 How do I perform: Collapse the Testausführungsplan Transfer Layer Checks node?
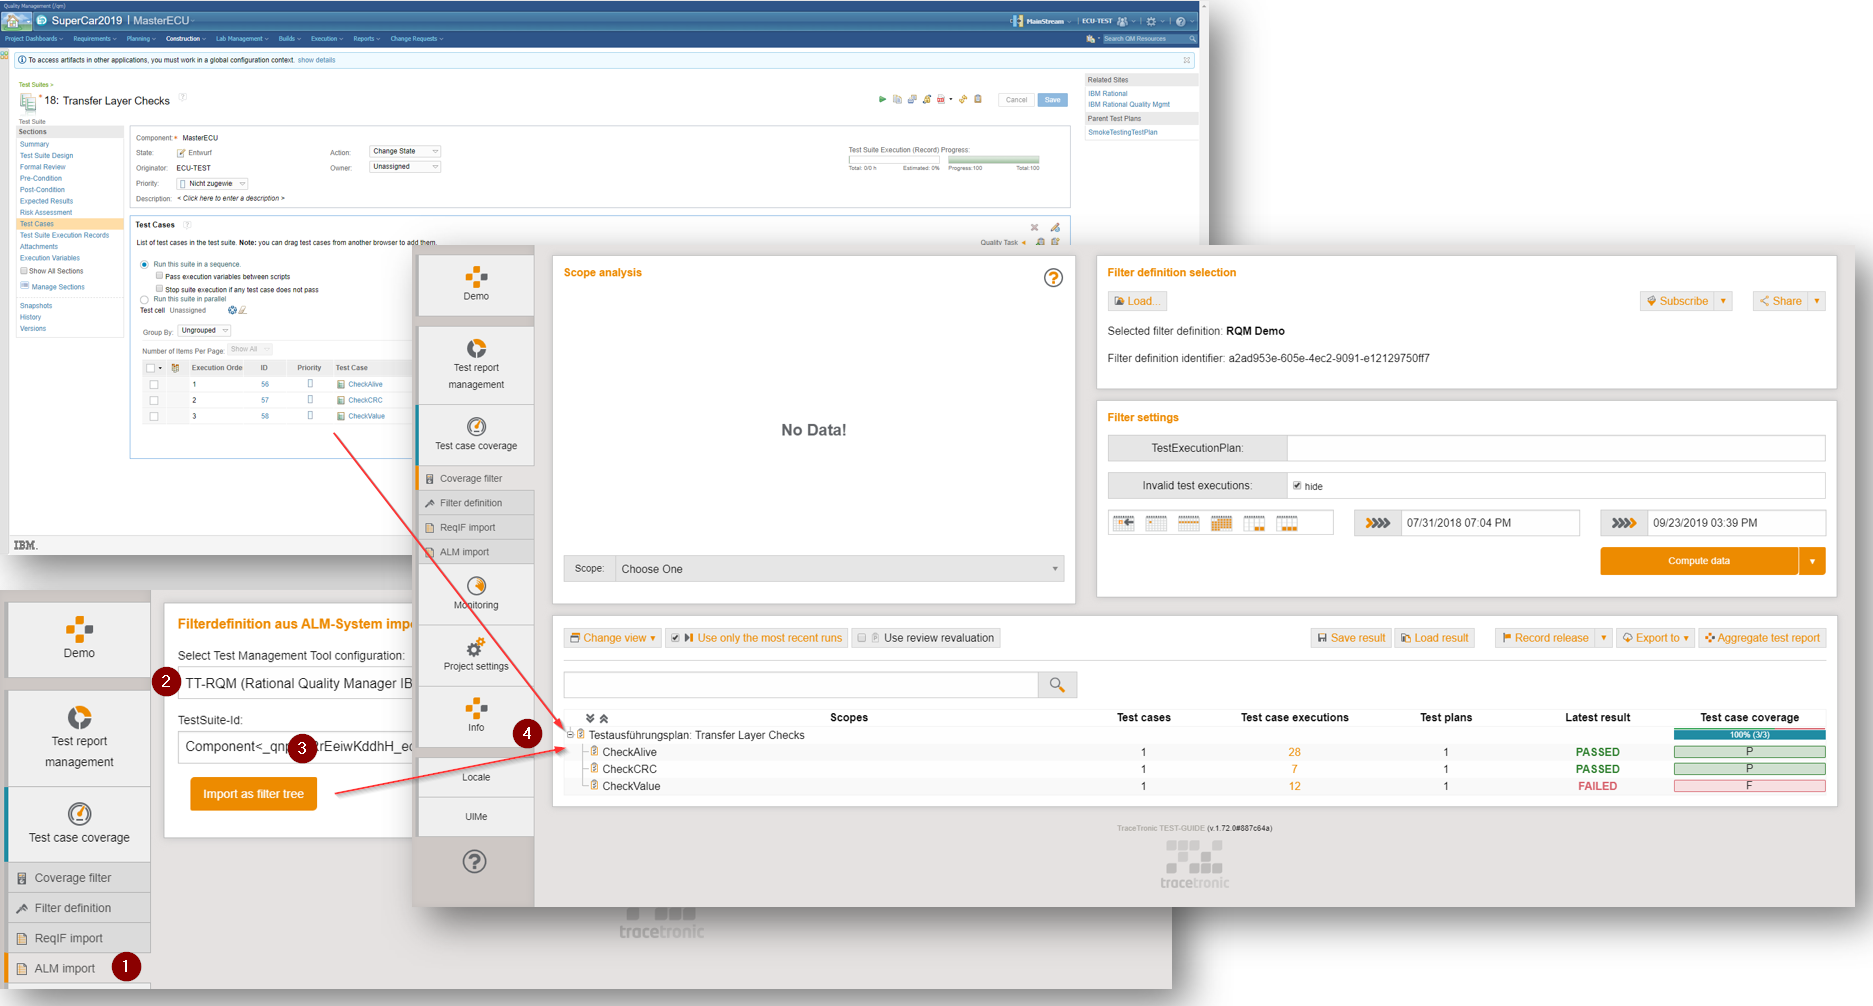point(570,735)
